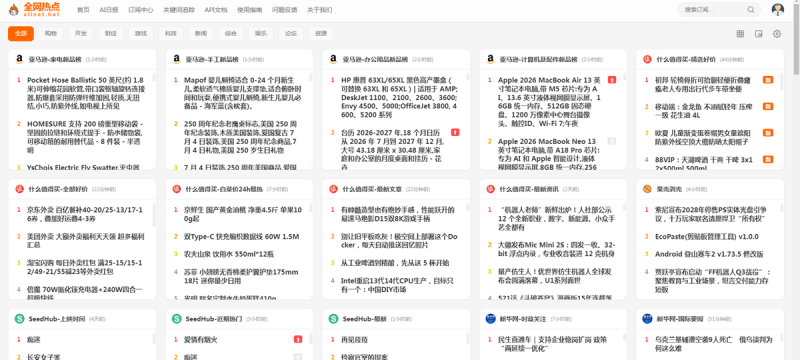Select the 综合 category tab
This screenshot has width=800, height=360.
click(x=231, y=34)
